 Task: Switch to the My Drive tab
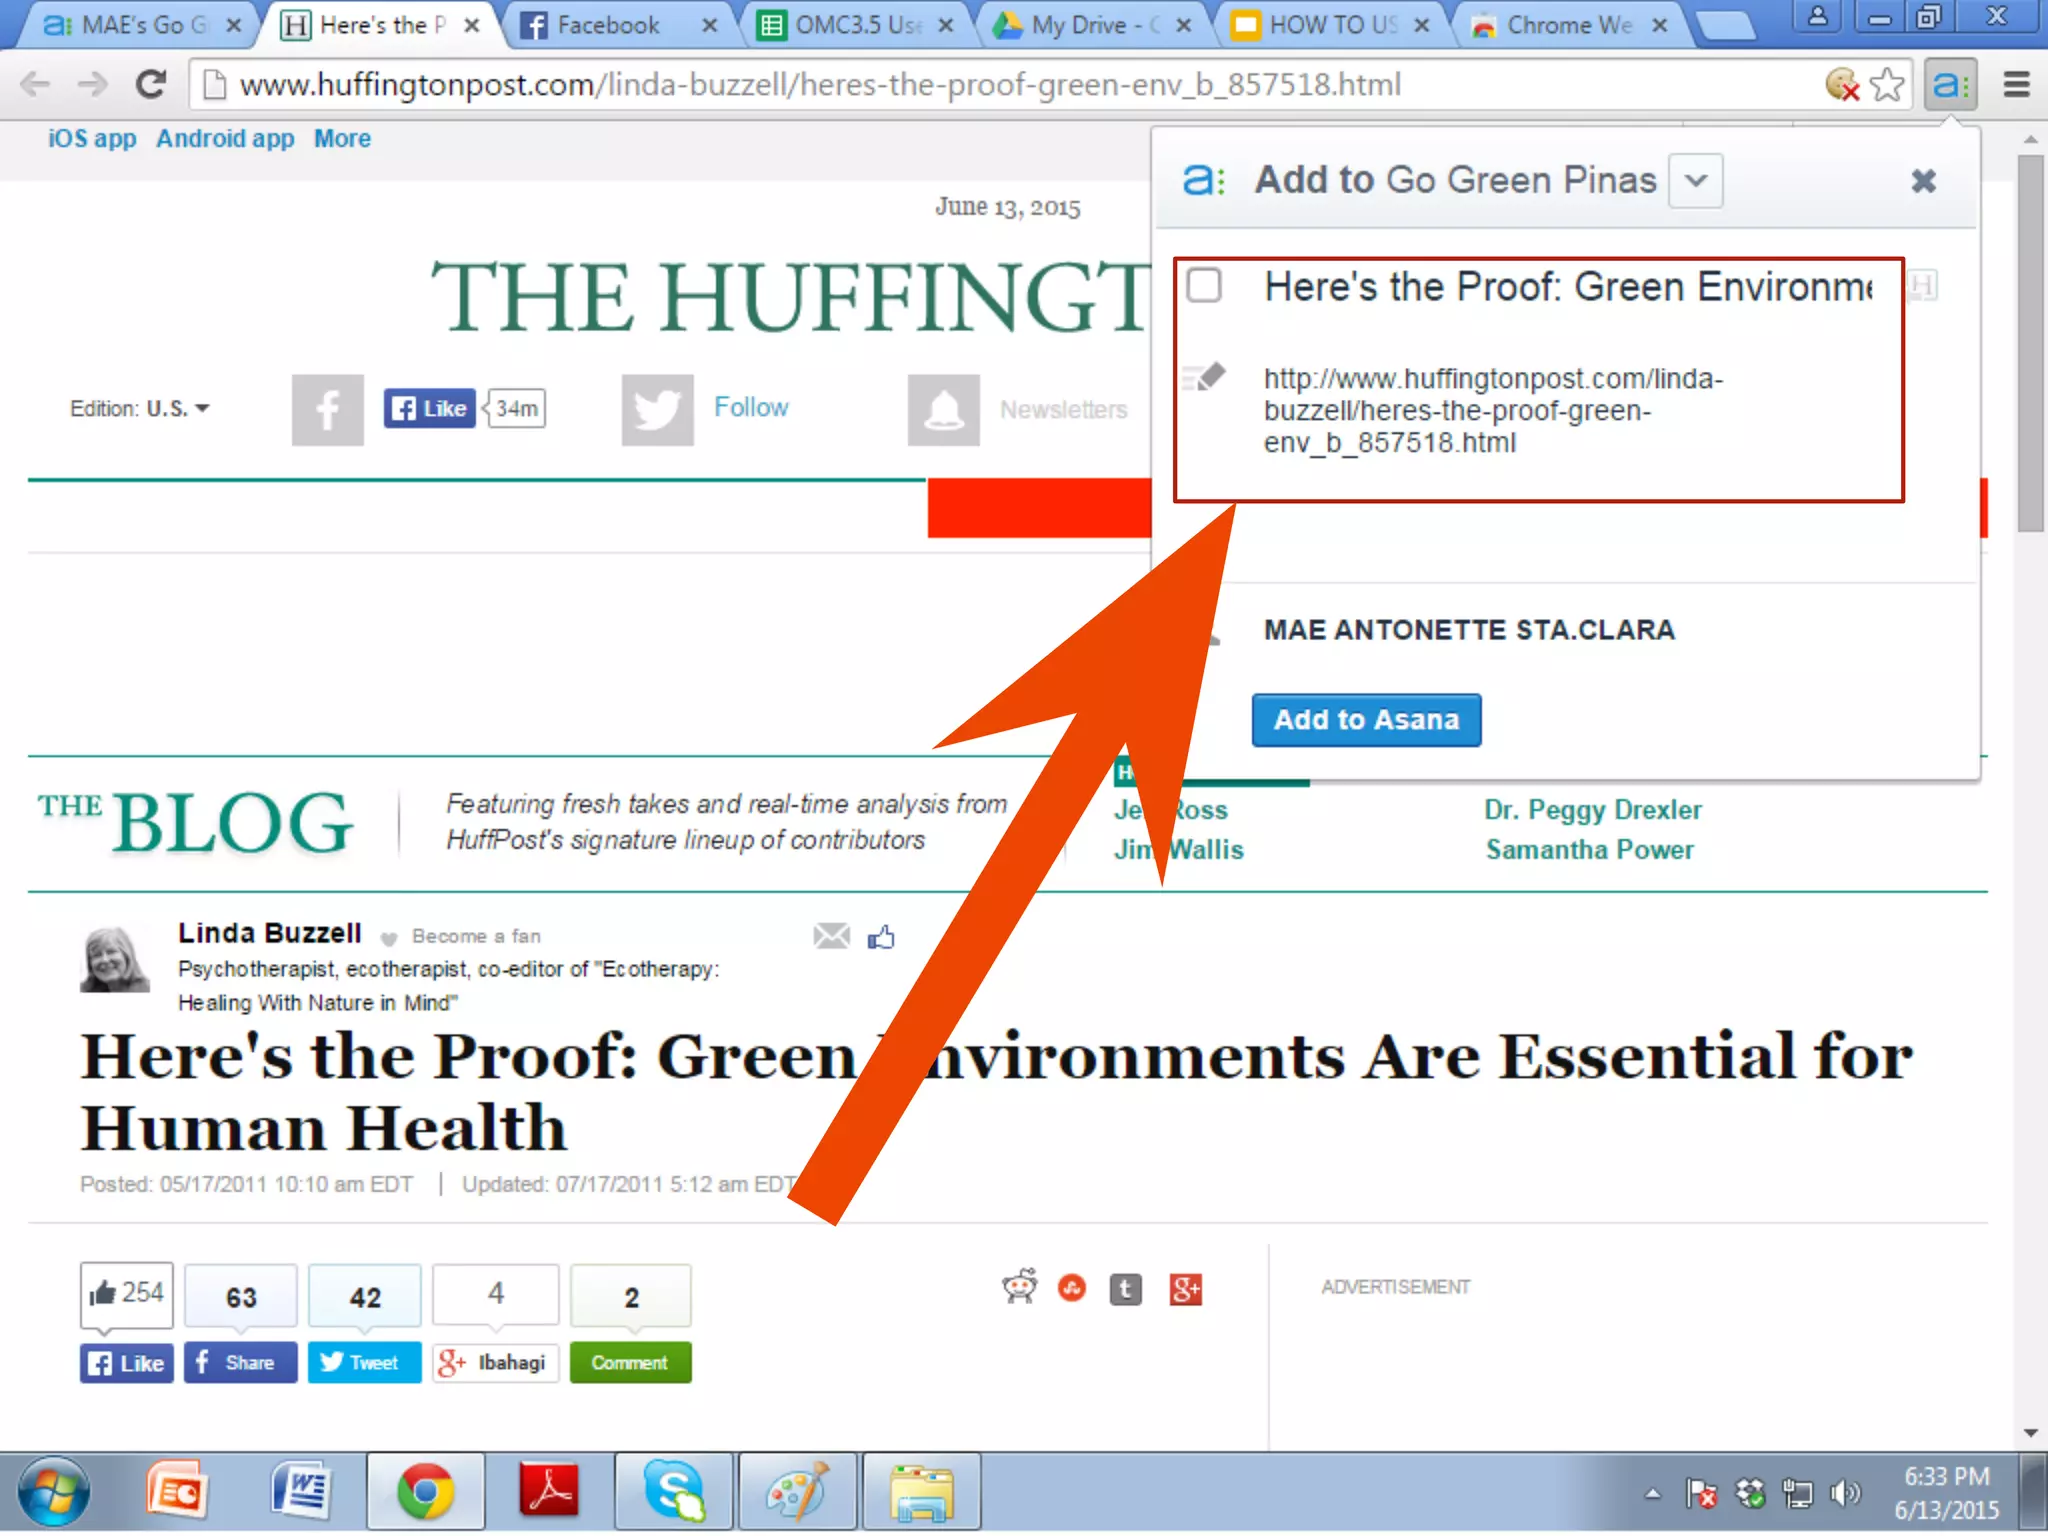(x=1079, y=25)
